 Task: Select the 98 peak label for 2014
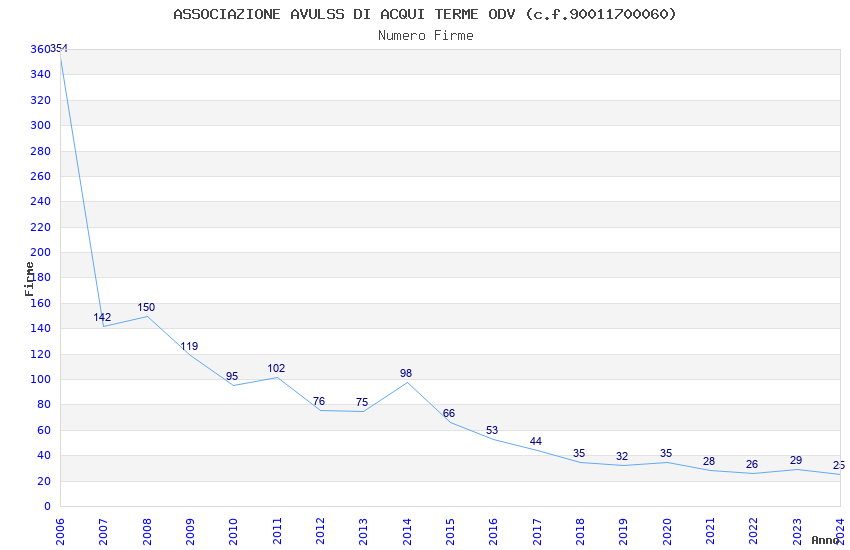click(x=406, y=373)
